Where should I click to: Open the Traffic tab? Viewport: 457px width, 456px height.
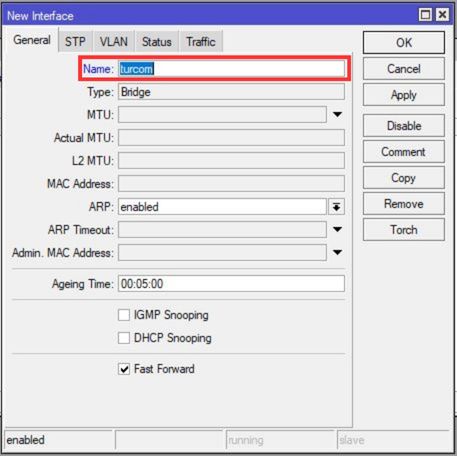[x=201, y=42]
